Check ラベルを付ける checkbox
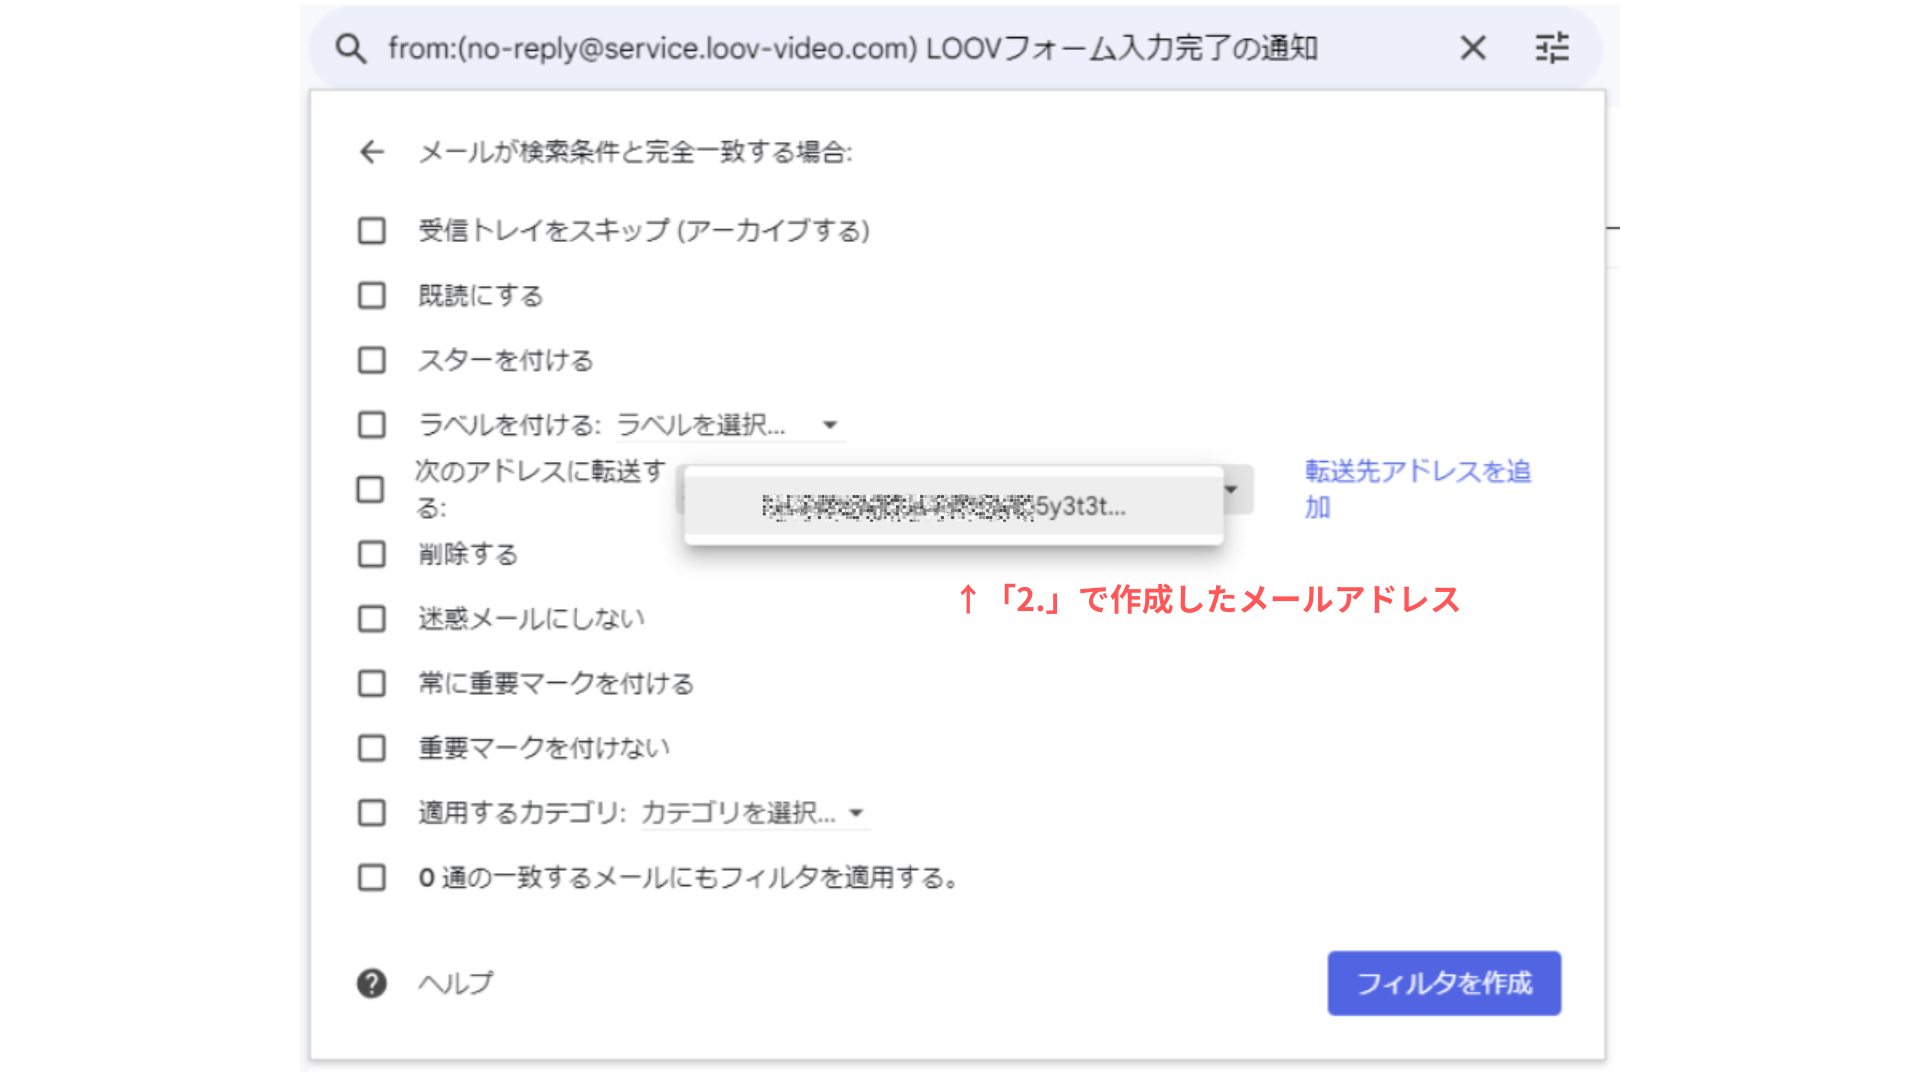The image size is (1920, 1080). click(372, 424)
